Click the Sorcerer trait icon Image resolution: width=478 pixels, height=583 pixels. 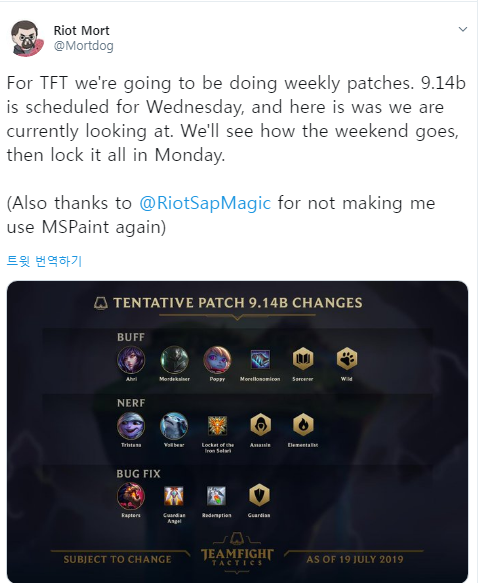click(303, 359)
